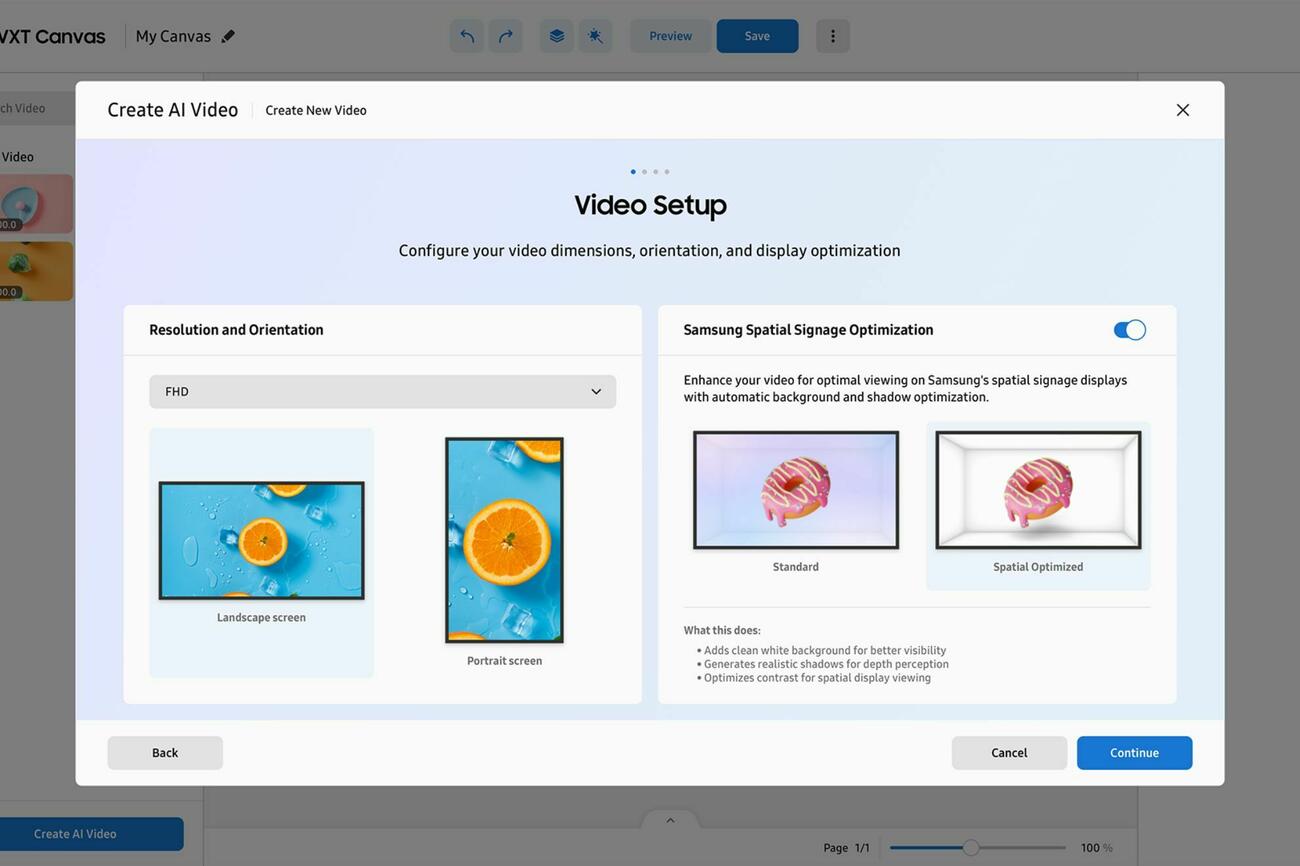Close the Create AI Video dialog
The width and height of the screenshot is (1300, 866).
point(1182,110)
